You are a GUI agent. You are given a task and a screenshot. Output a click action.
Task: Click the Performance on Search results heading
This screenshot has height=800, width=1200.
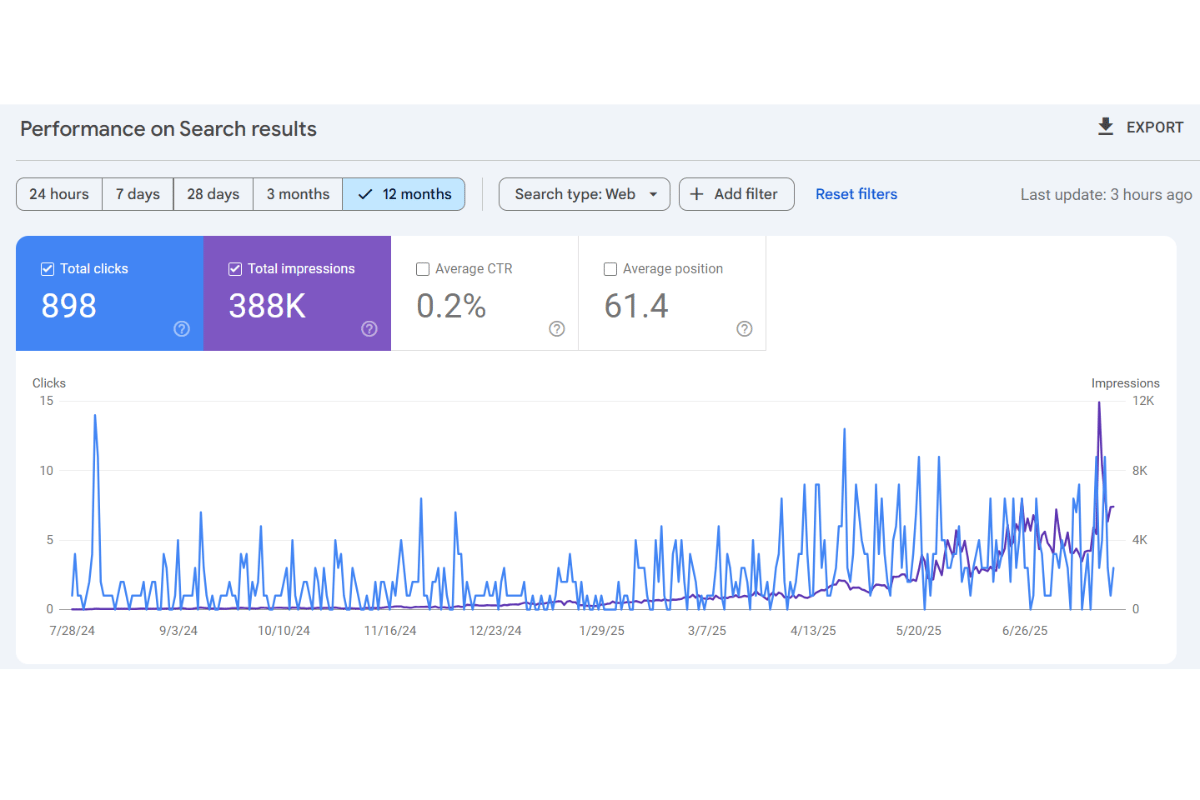pos(168,129)
